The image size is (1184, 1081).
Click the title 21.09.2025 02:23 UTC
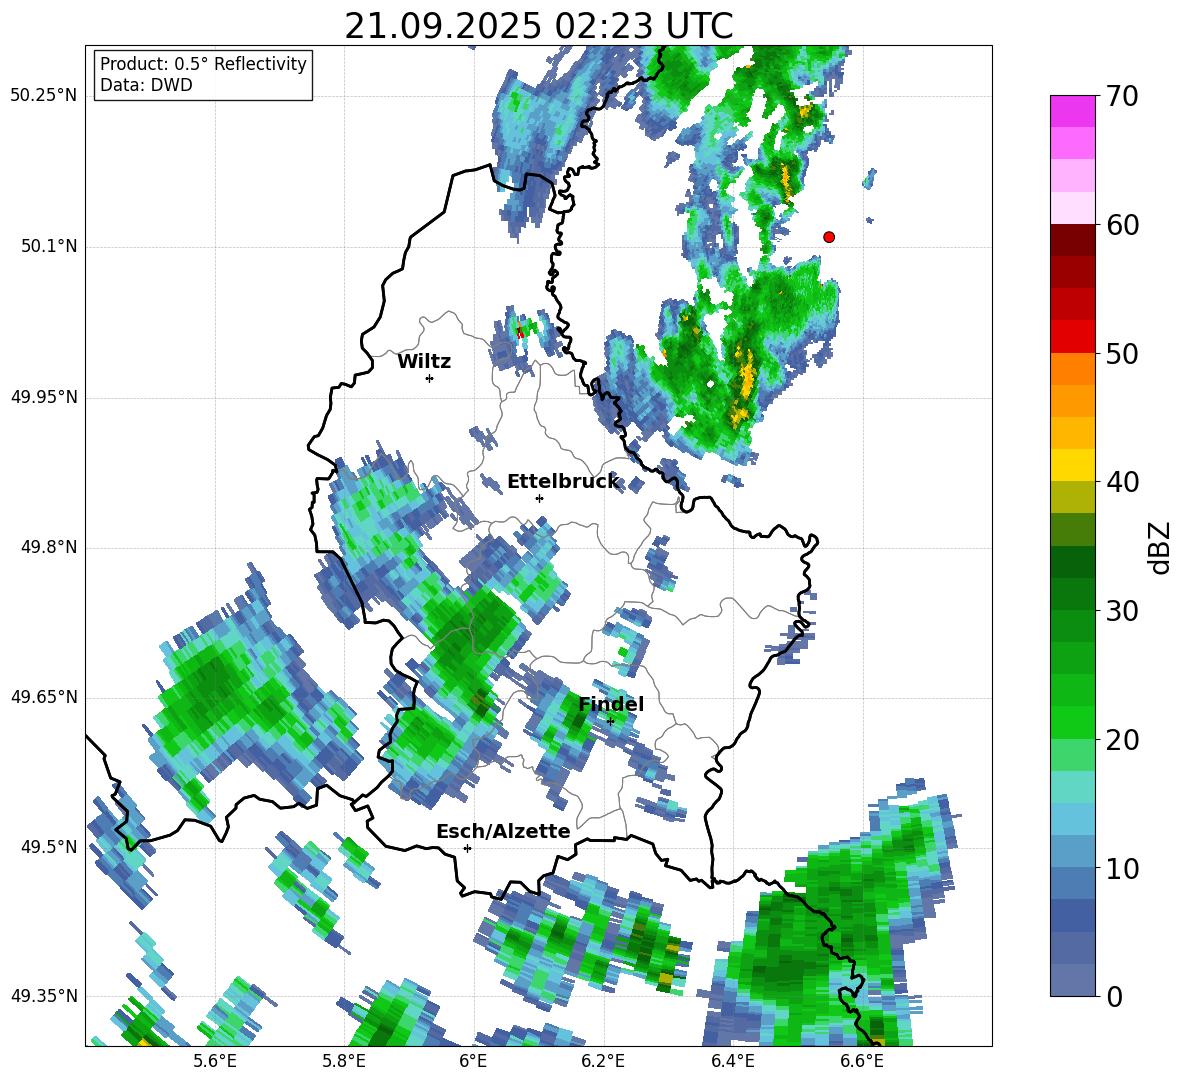(538, 26)
